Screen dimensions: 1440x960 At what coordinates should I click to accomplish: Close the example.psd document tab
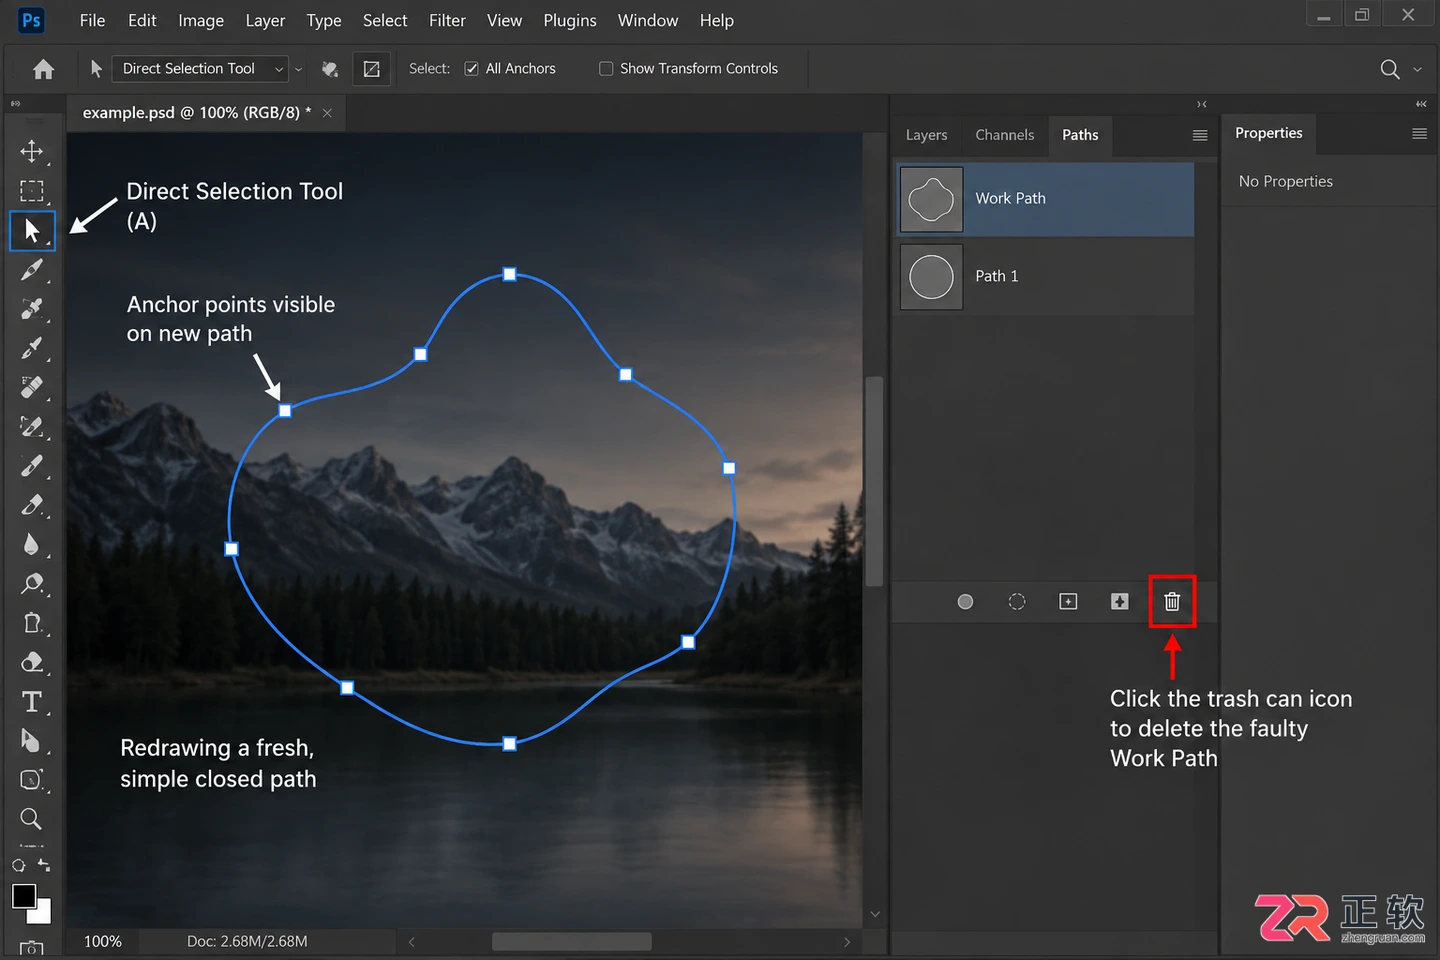coord(327,113)
